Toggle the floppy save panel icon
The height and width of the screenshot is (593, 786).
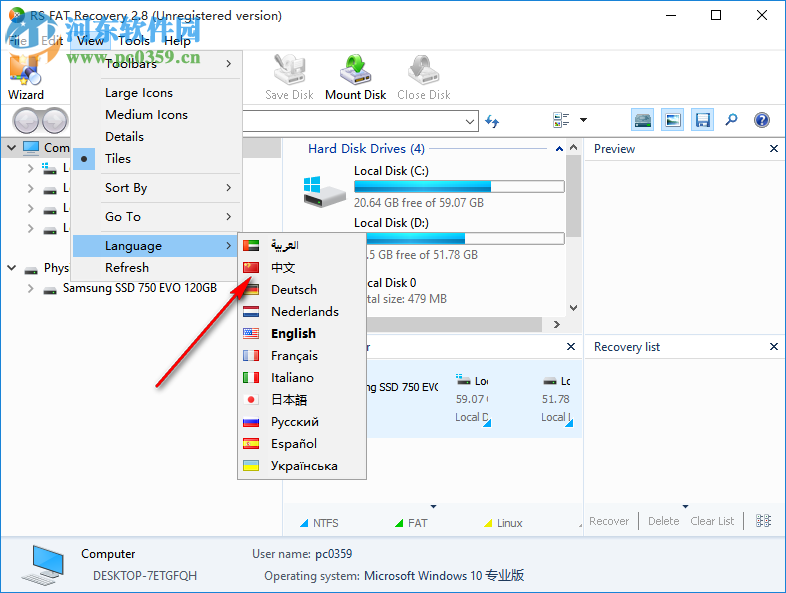point(702,120)
